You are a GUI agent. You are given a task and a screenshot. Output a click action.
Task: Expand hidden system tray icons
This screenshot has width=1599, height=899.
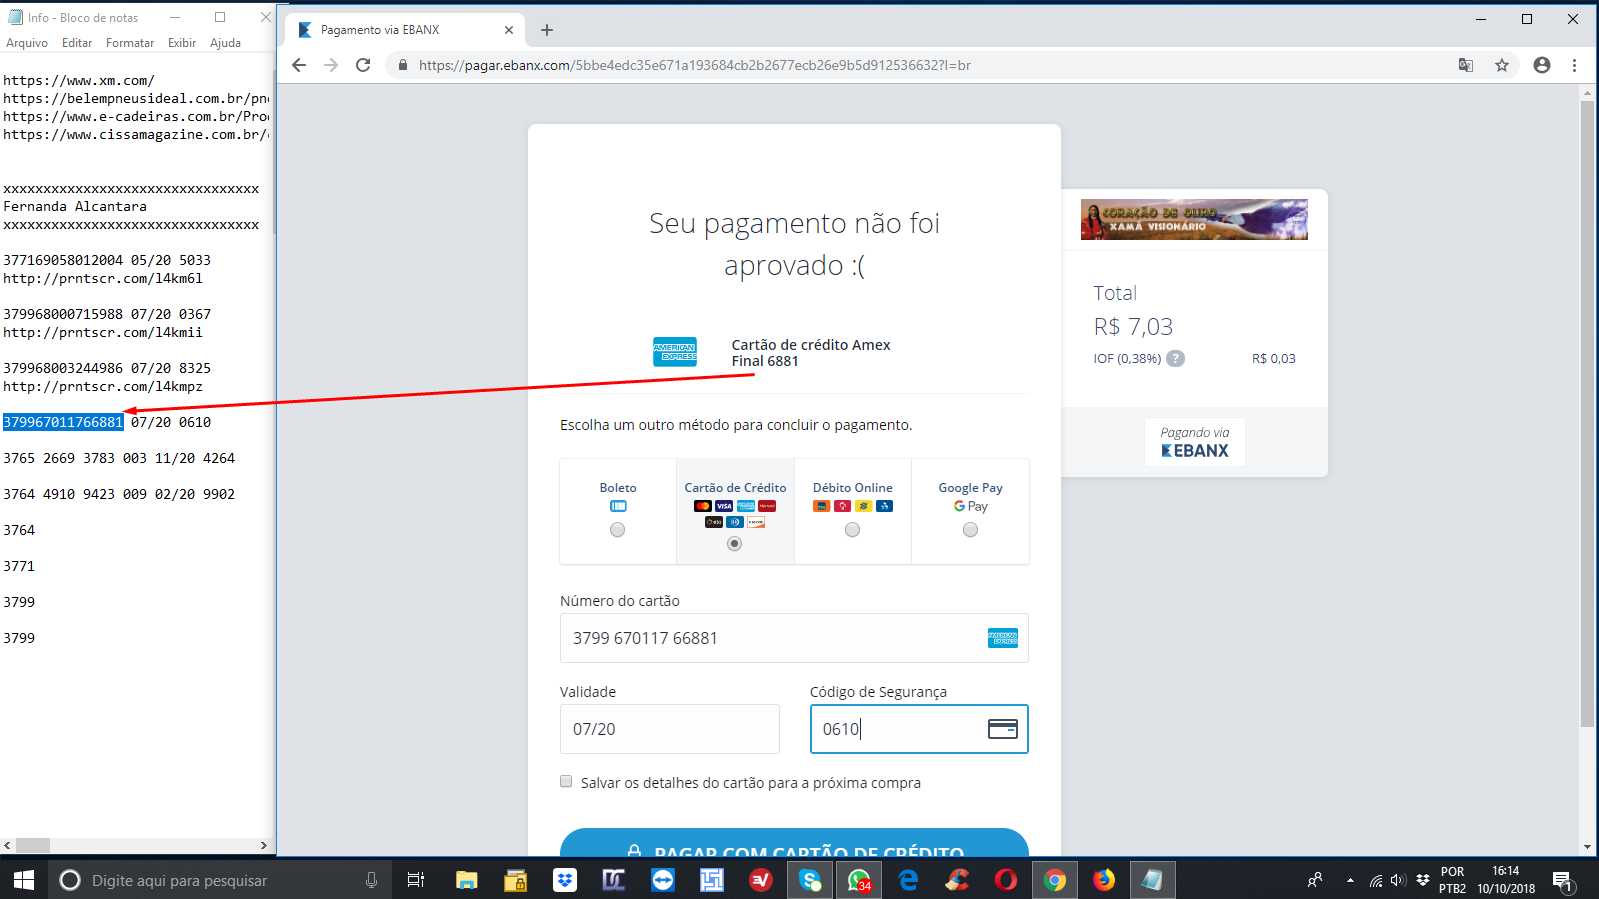[1350, 880]
